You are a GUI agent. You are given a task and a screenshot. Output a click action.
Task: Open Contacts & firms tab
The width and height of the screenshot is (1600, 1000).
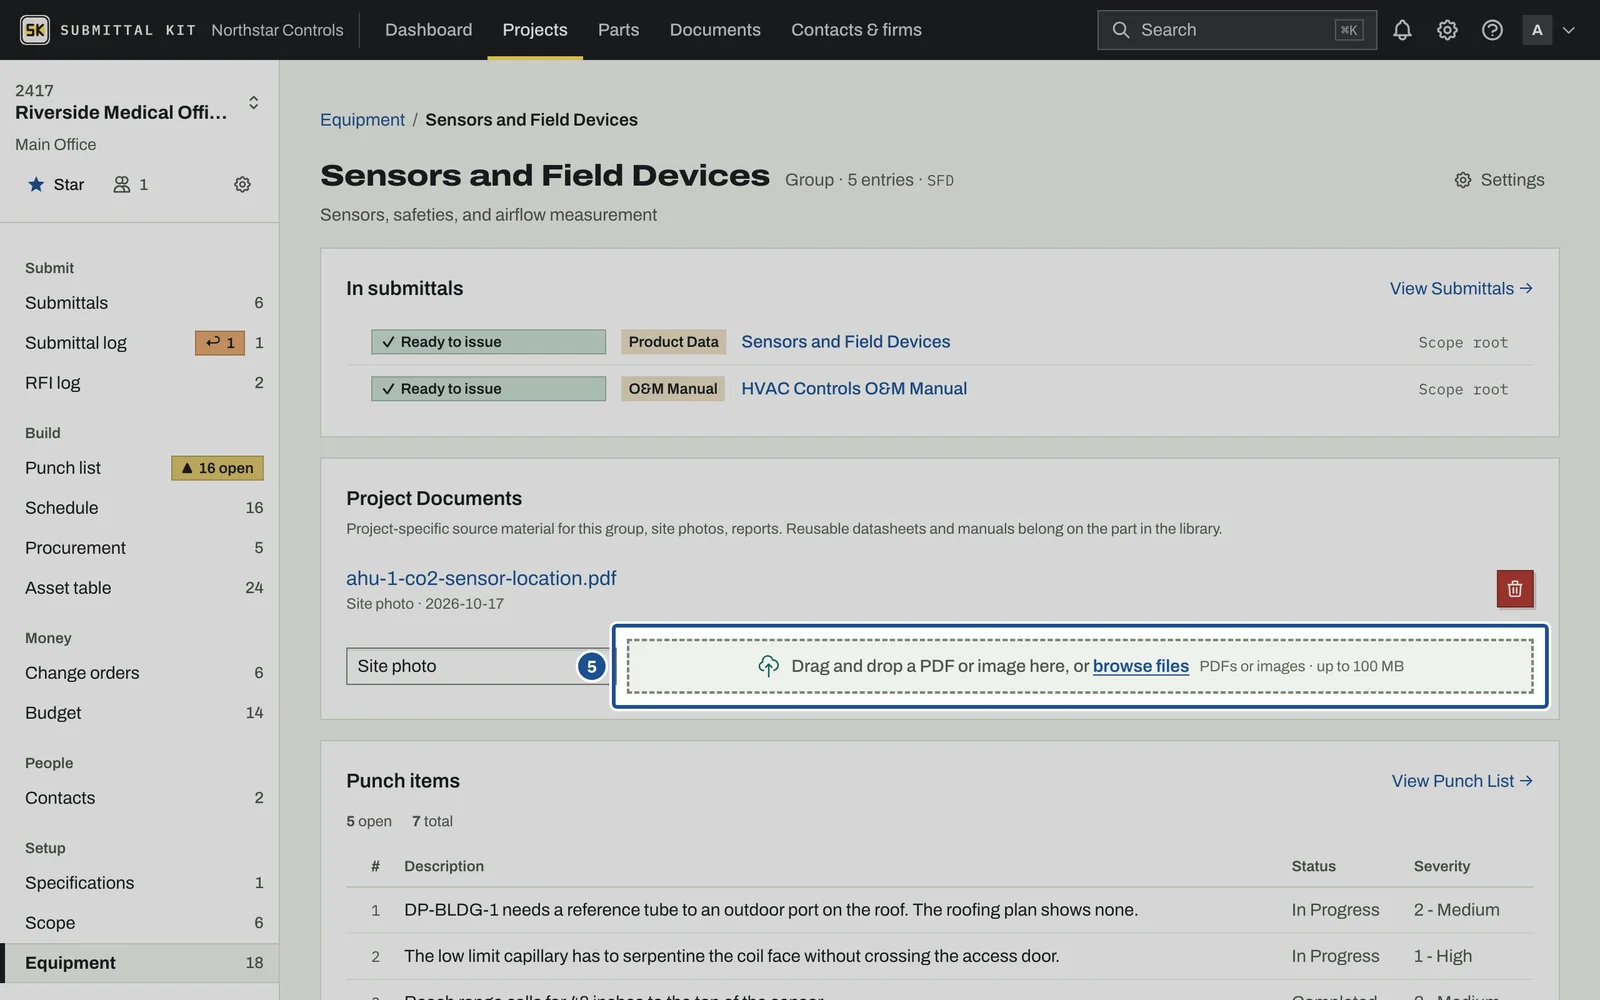tap(856, 30)
